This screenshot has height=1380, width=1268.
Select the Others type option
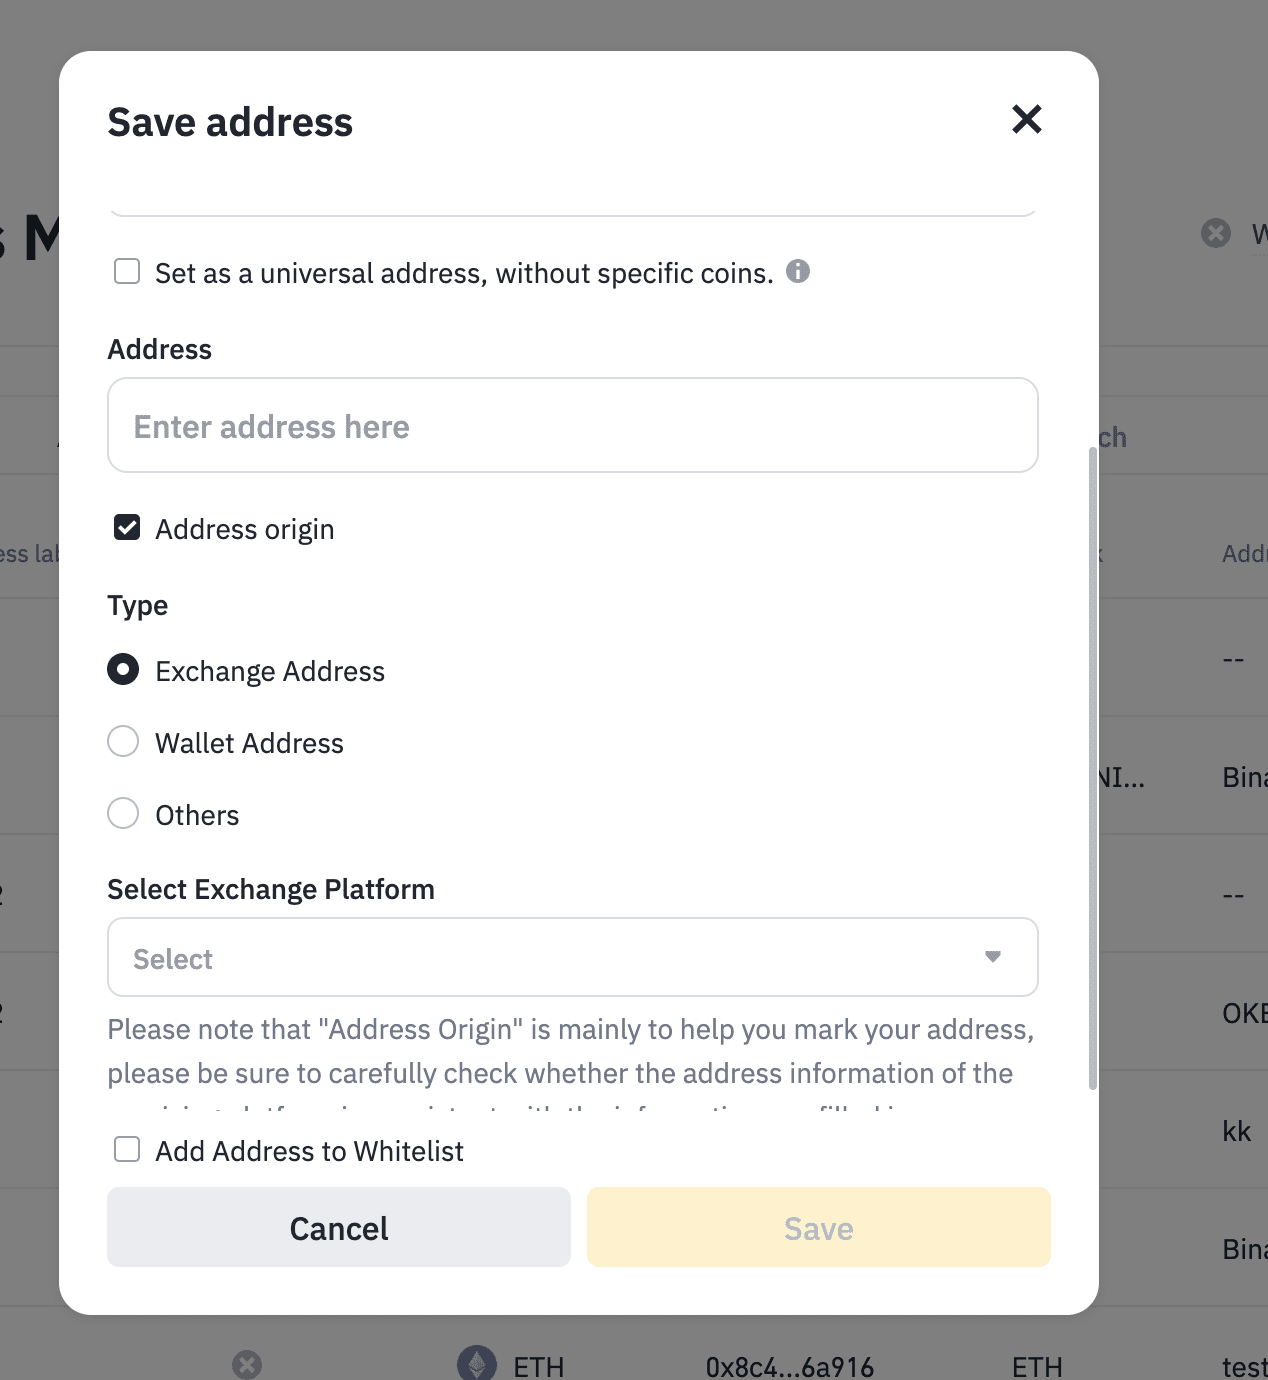[x=123, y=814]
